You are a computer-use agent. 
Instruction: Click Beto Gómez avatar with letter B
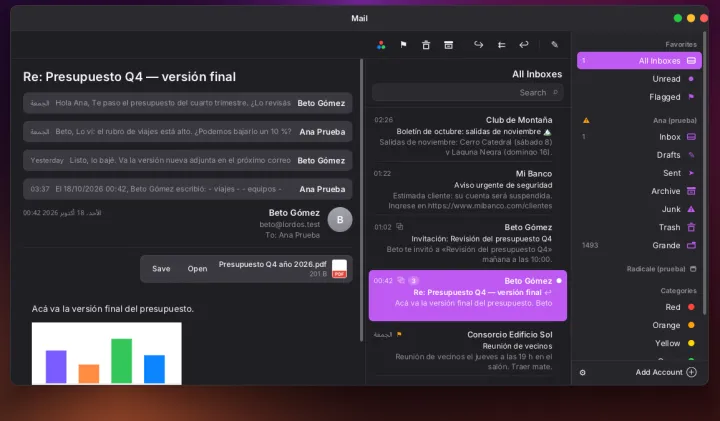[x=340, y=219]
